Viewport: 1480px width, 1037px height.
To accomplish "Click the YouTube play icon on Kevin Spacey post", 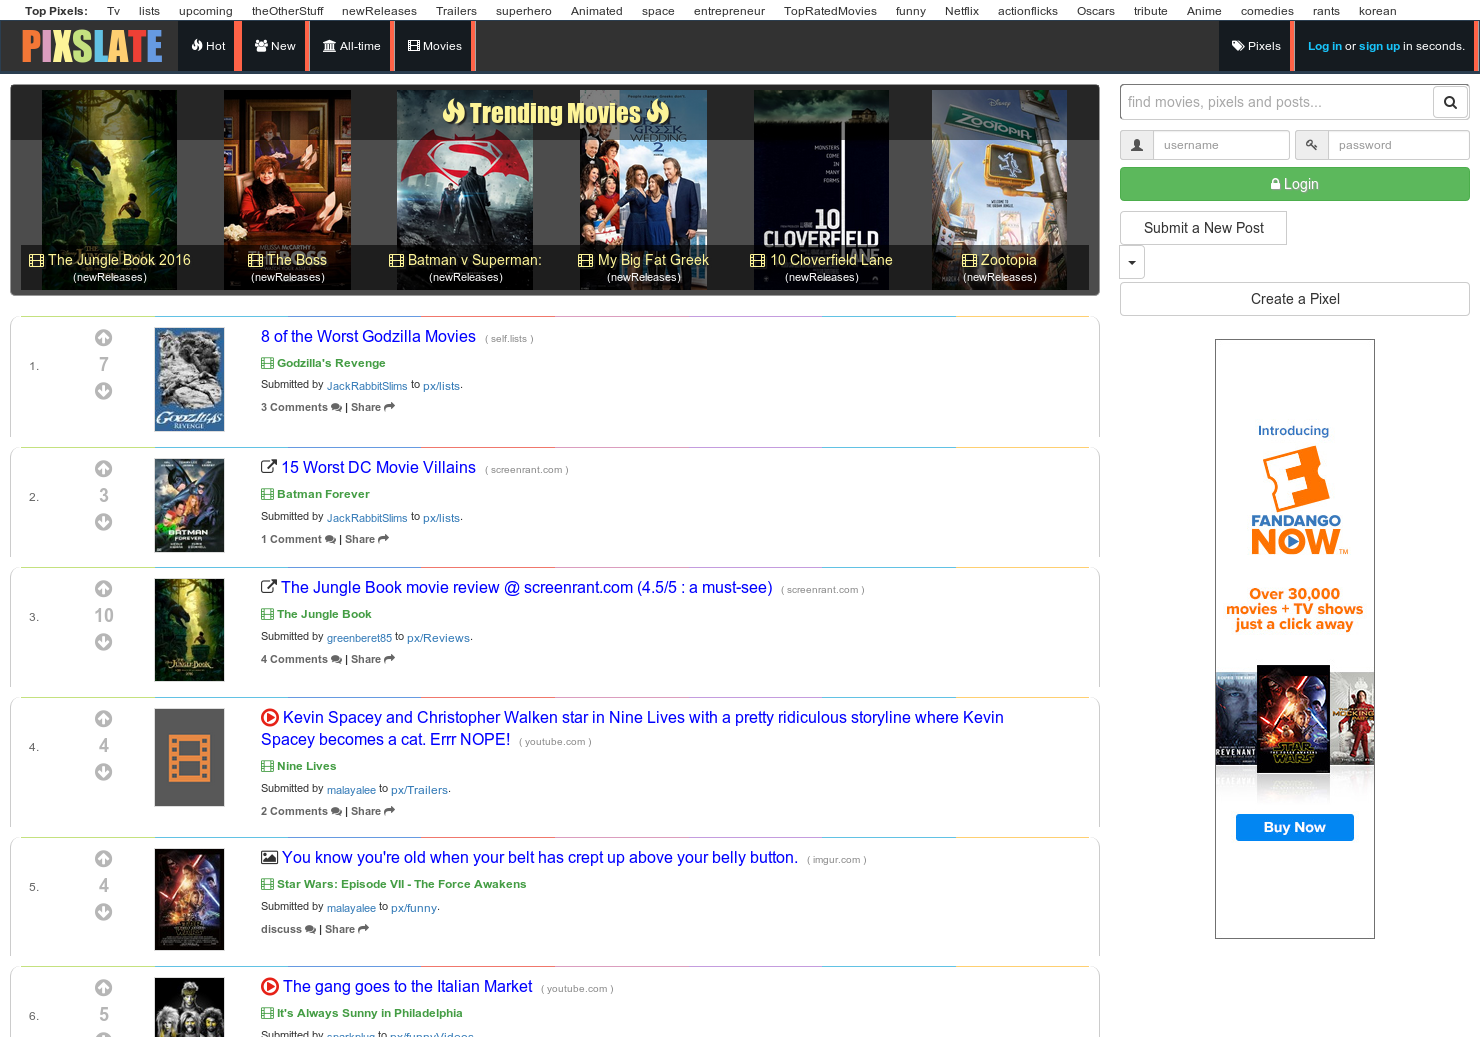I will (x=270, y=717).
